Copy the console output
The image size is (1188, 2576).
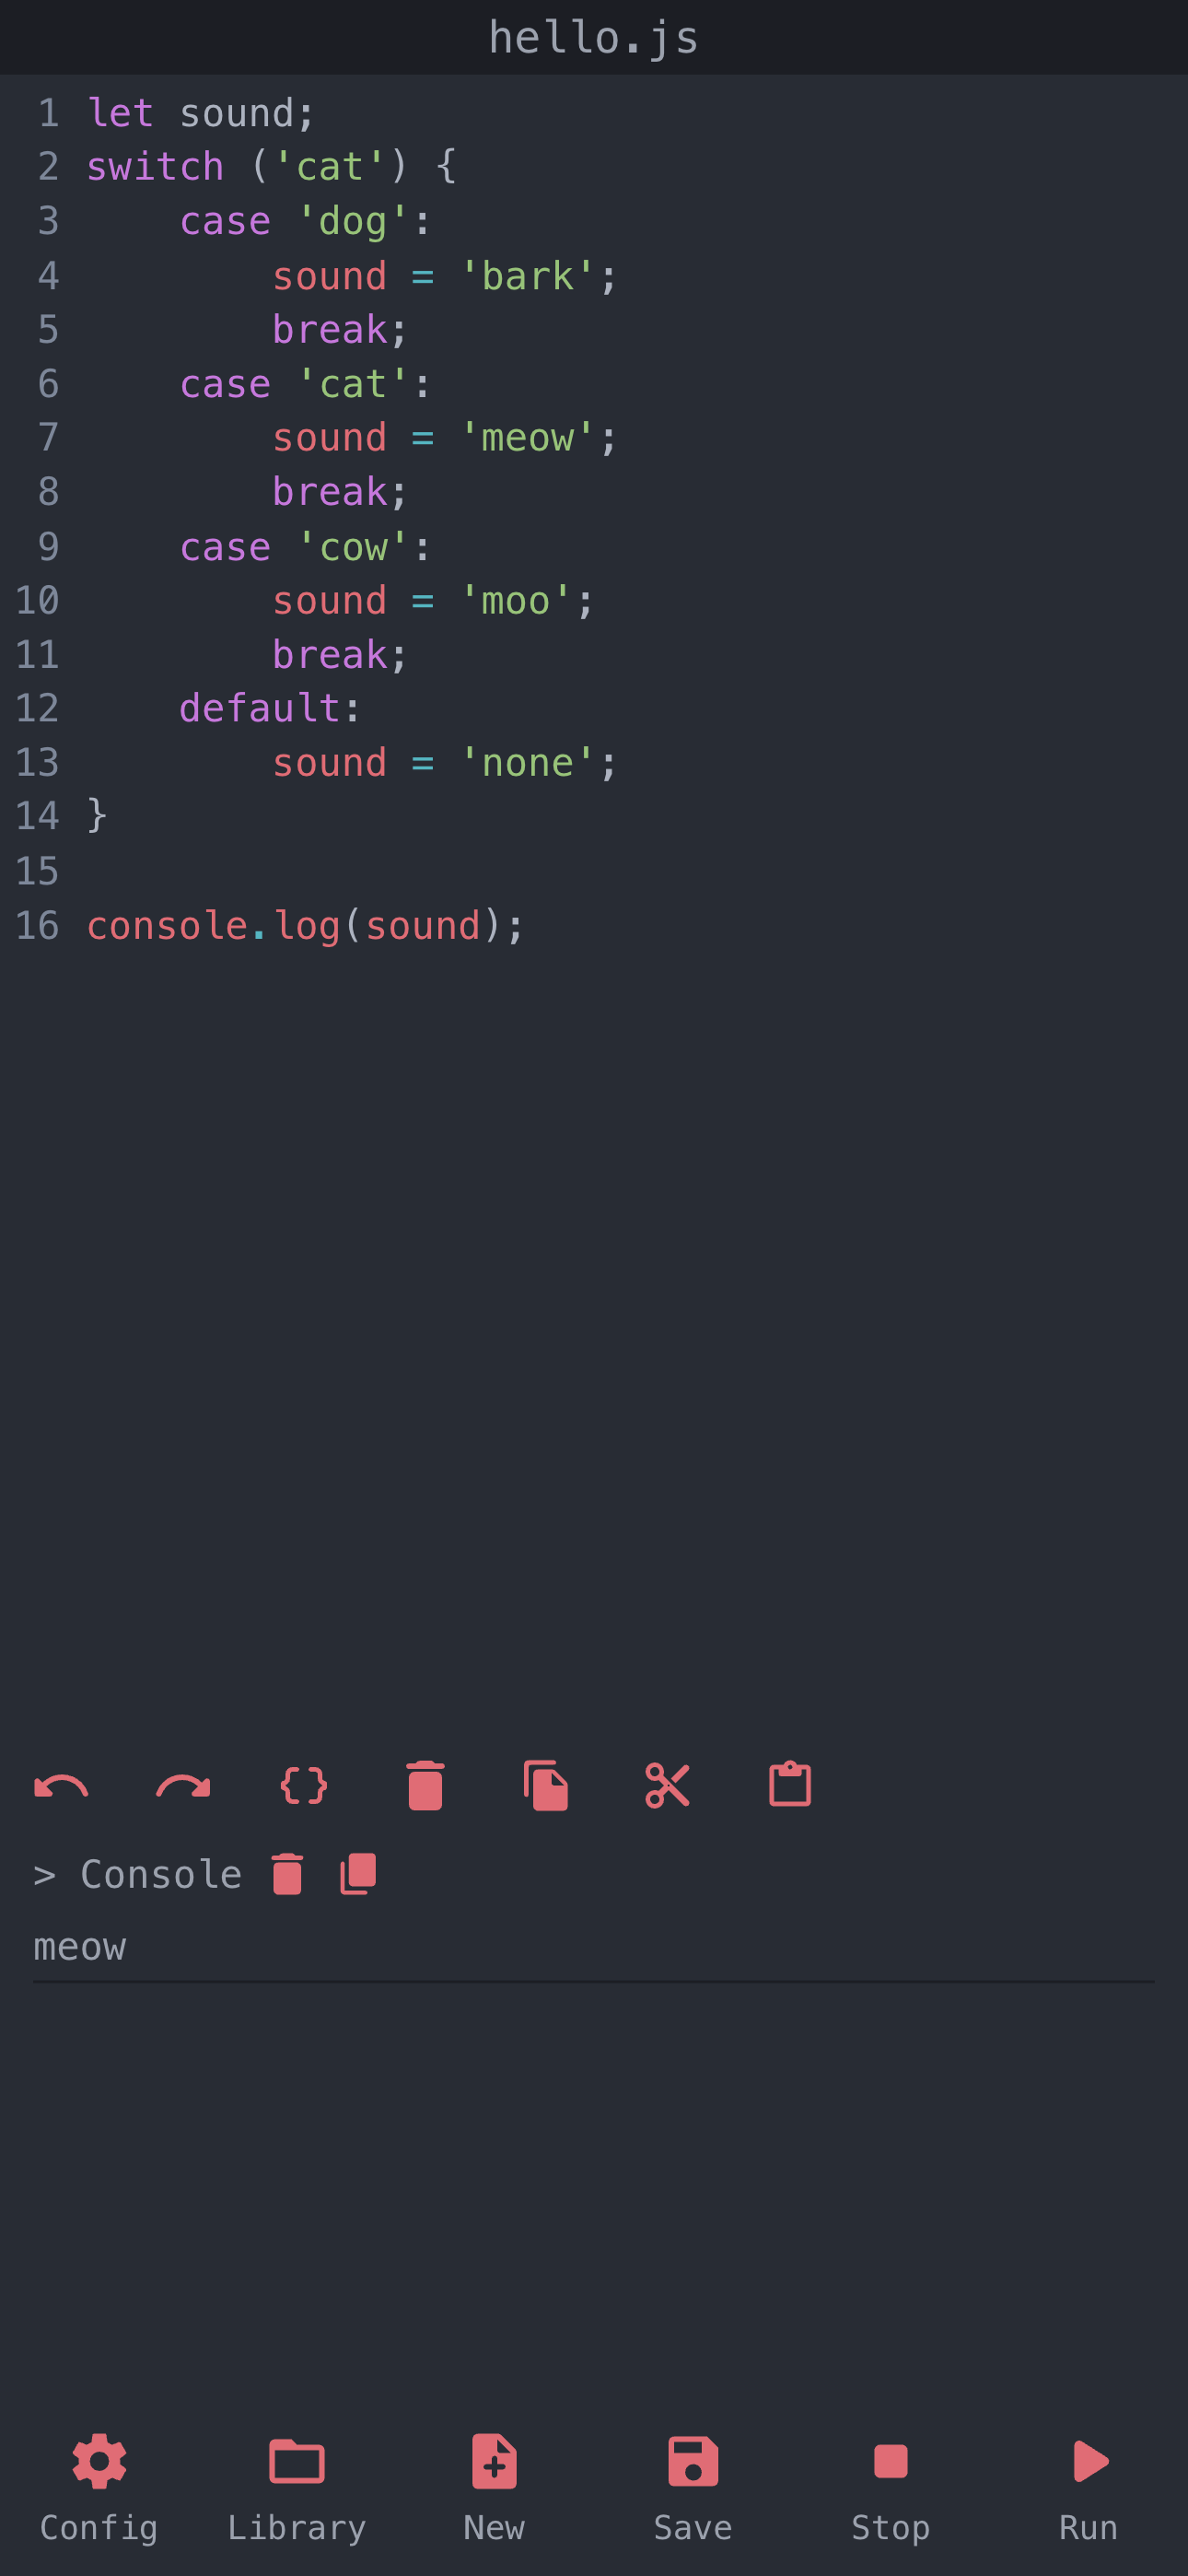click(358, 1874)
